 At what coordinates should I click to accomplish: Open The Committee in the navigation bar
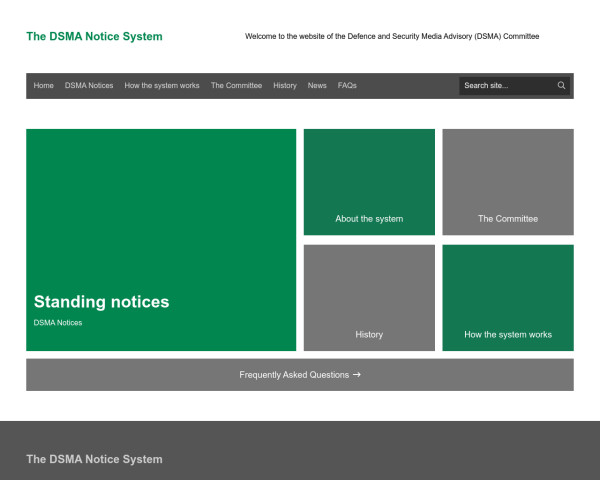236,86
